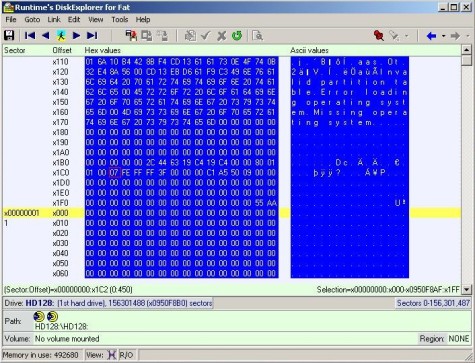Click the Save floppy disk icon

(x=9, y=35)
